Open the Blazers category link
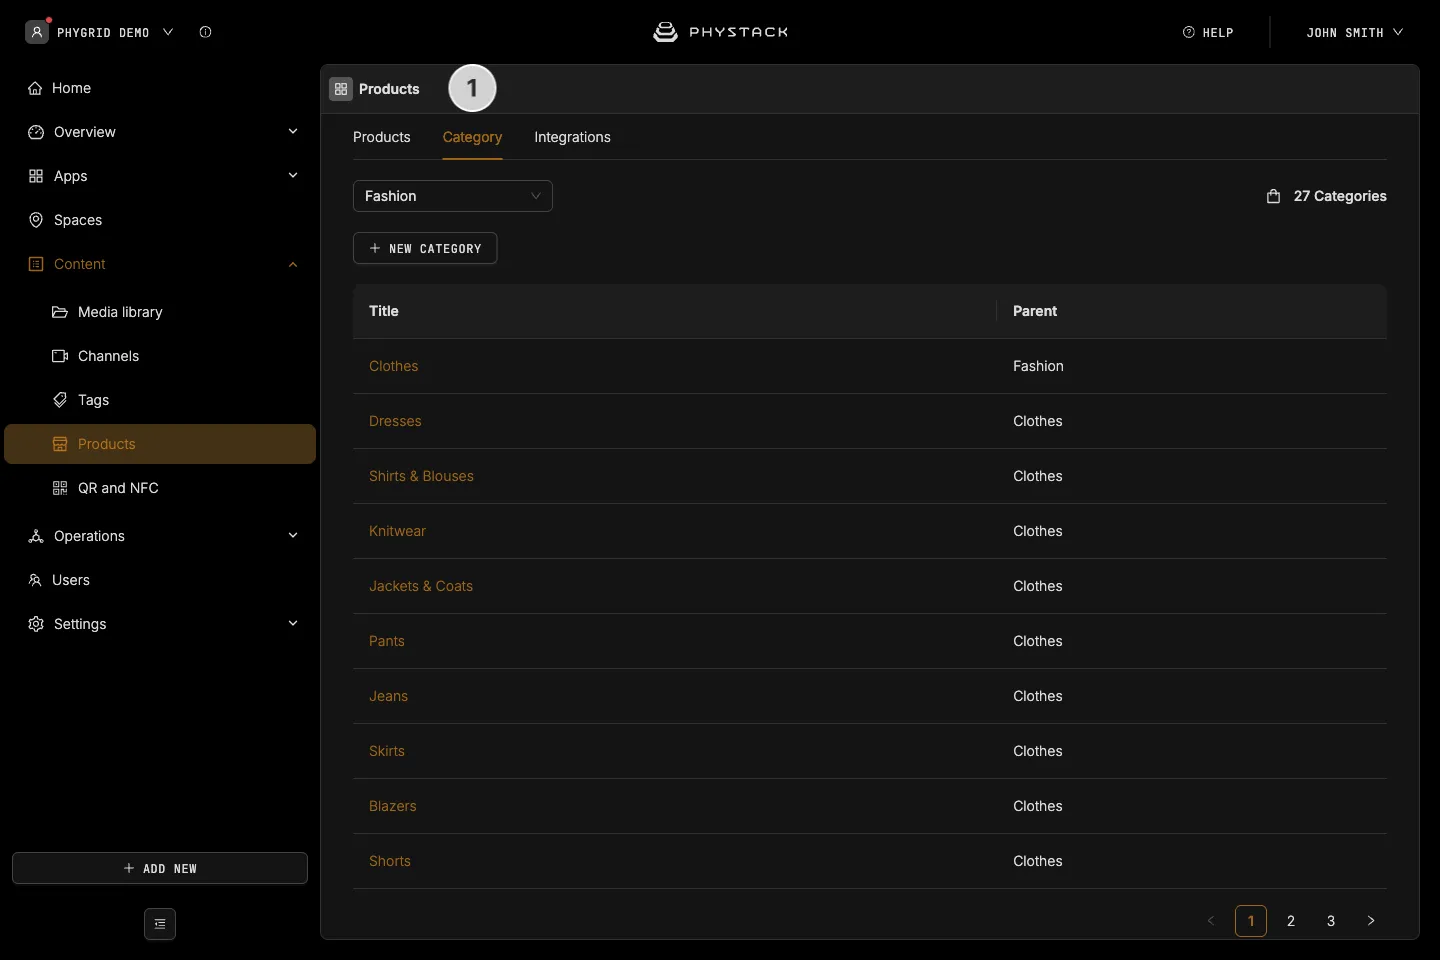 [392, 806]
